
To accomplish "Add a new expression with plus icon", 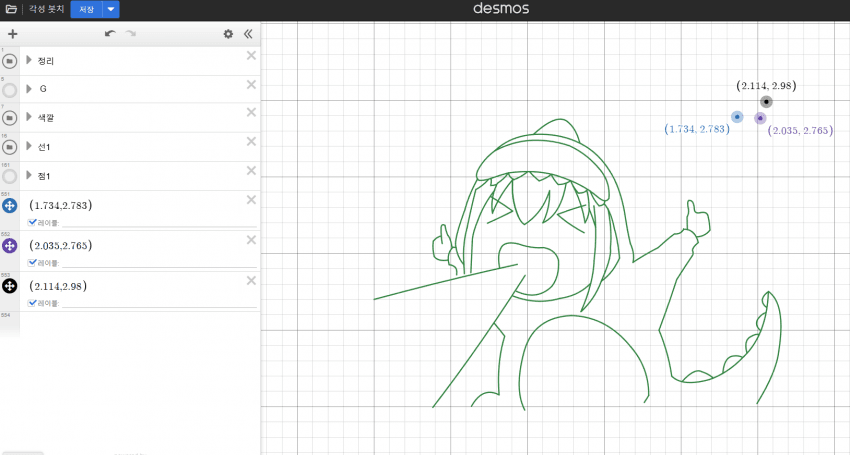I will coord(12,34).
